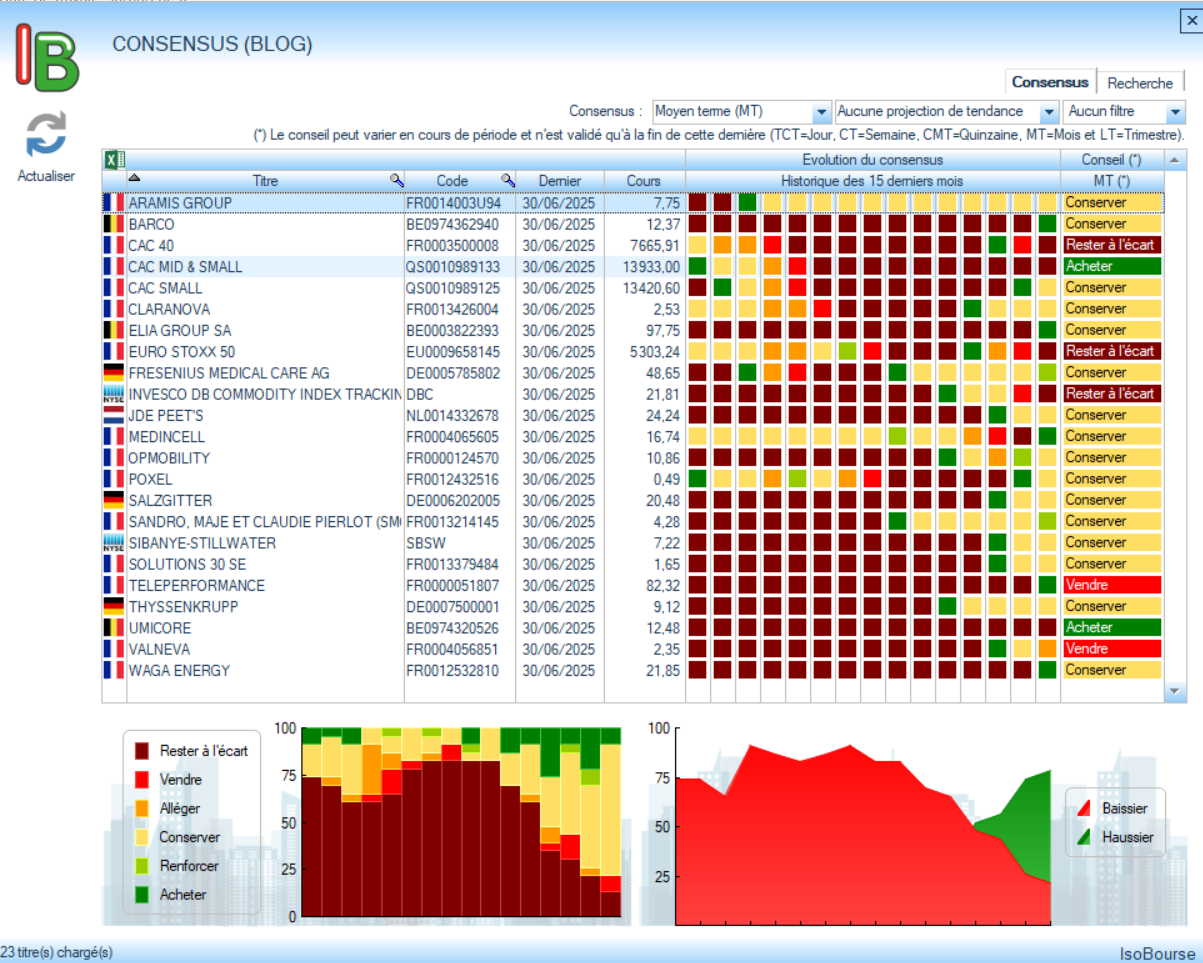Click the MT (*) column header
The width and height of the screenshot is (1203, 963).
click(1111, 181)
